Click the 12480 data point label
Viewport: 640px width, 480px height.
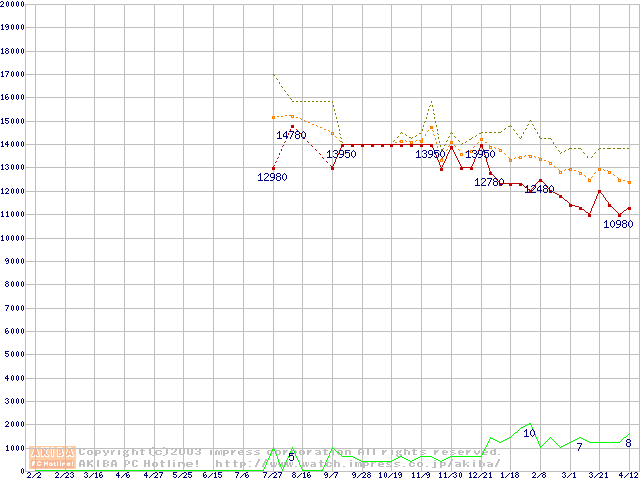[539, 189]
